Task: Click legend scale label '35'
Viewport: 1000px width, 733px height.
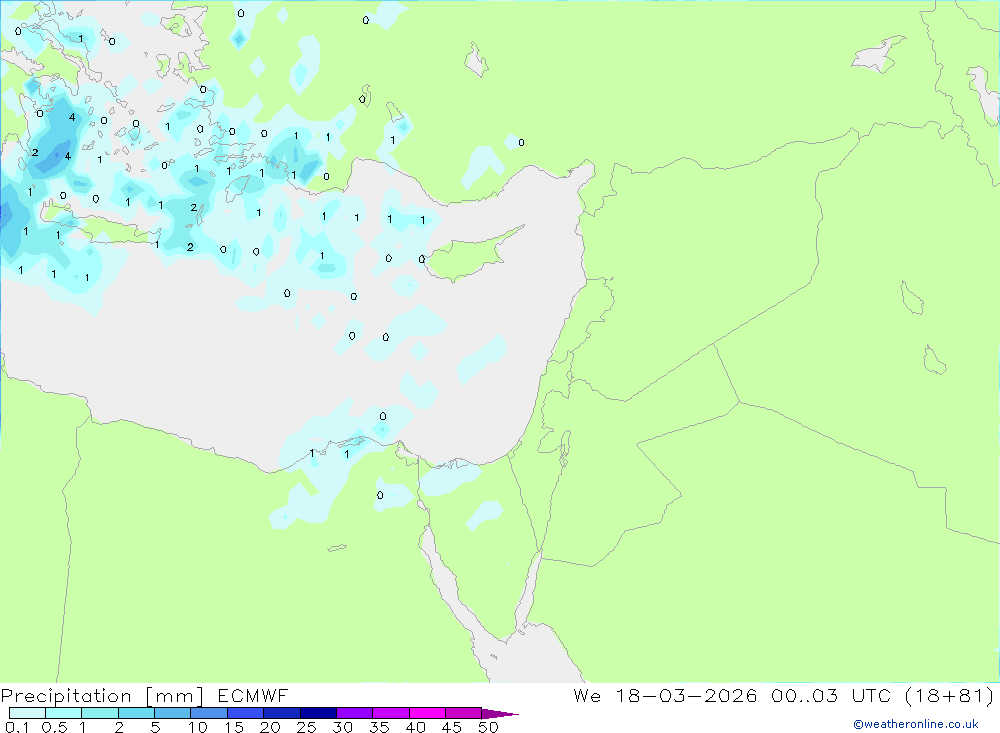Action: click(x=379, y=727)
